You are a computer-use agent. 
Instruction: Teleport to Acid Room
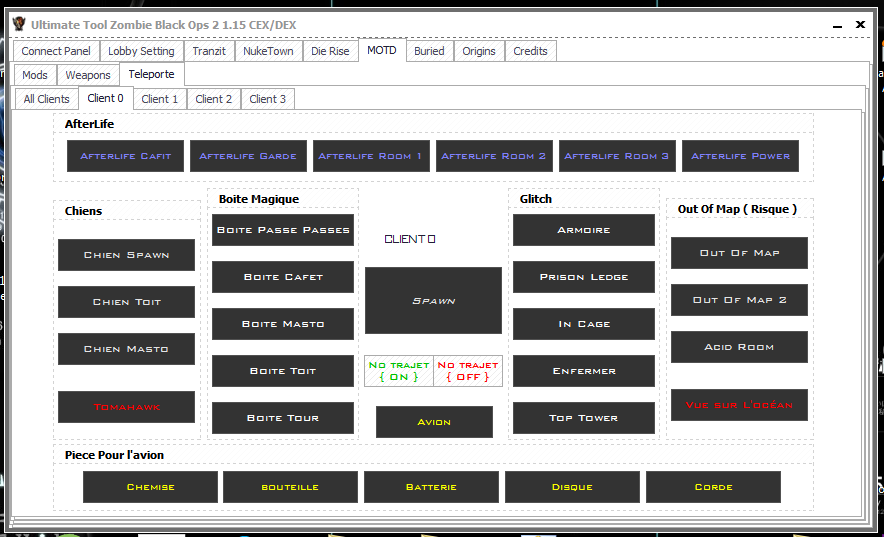[739, 347]
